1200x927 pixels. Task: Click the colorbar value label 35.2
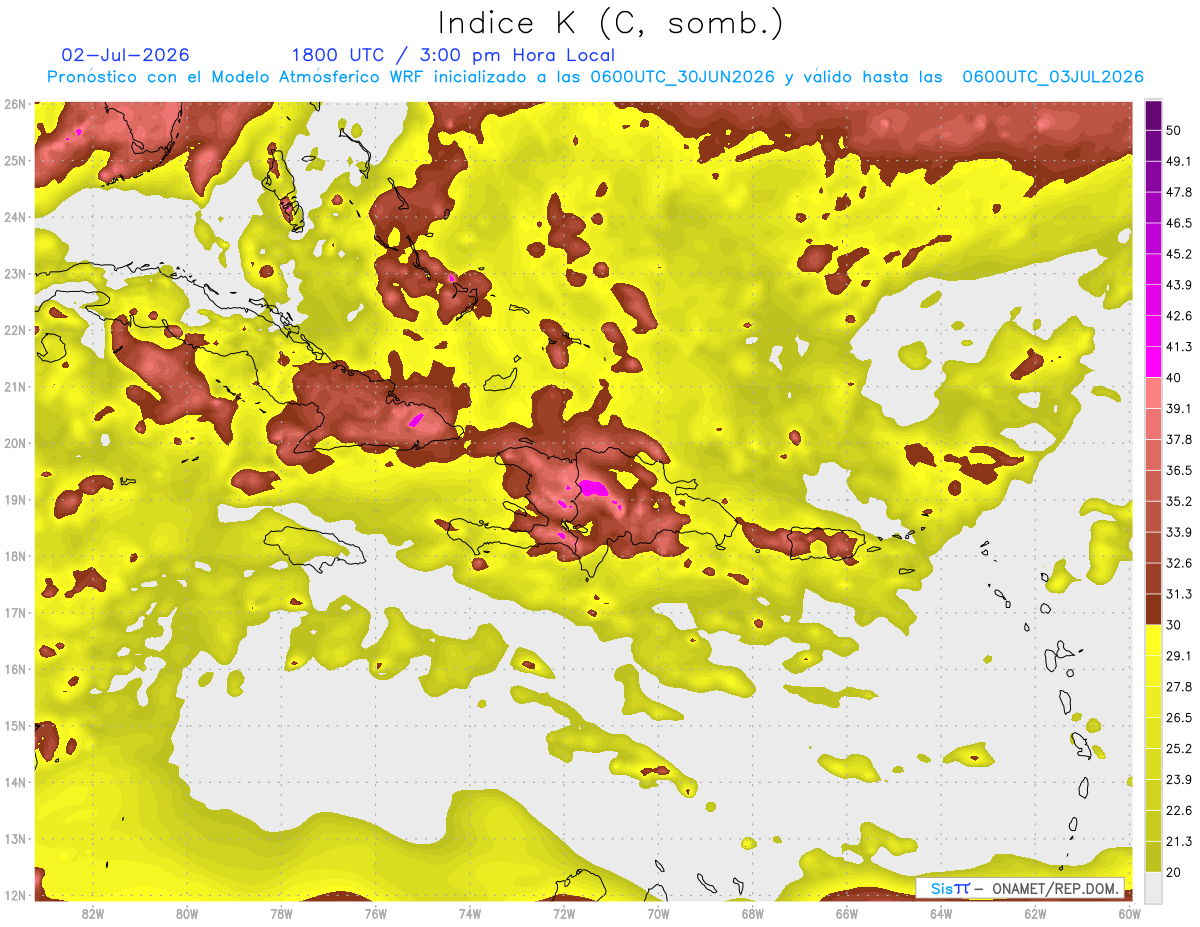[x=1179, y=501]
